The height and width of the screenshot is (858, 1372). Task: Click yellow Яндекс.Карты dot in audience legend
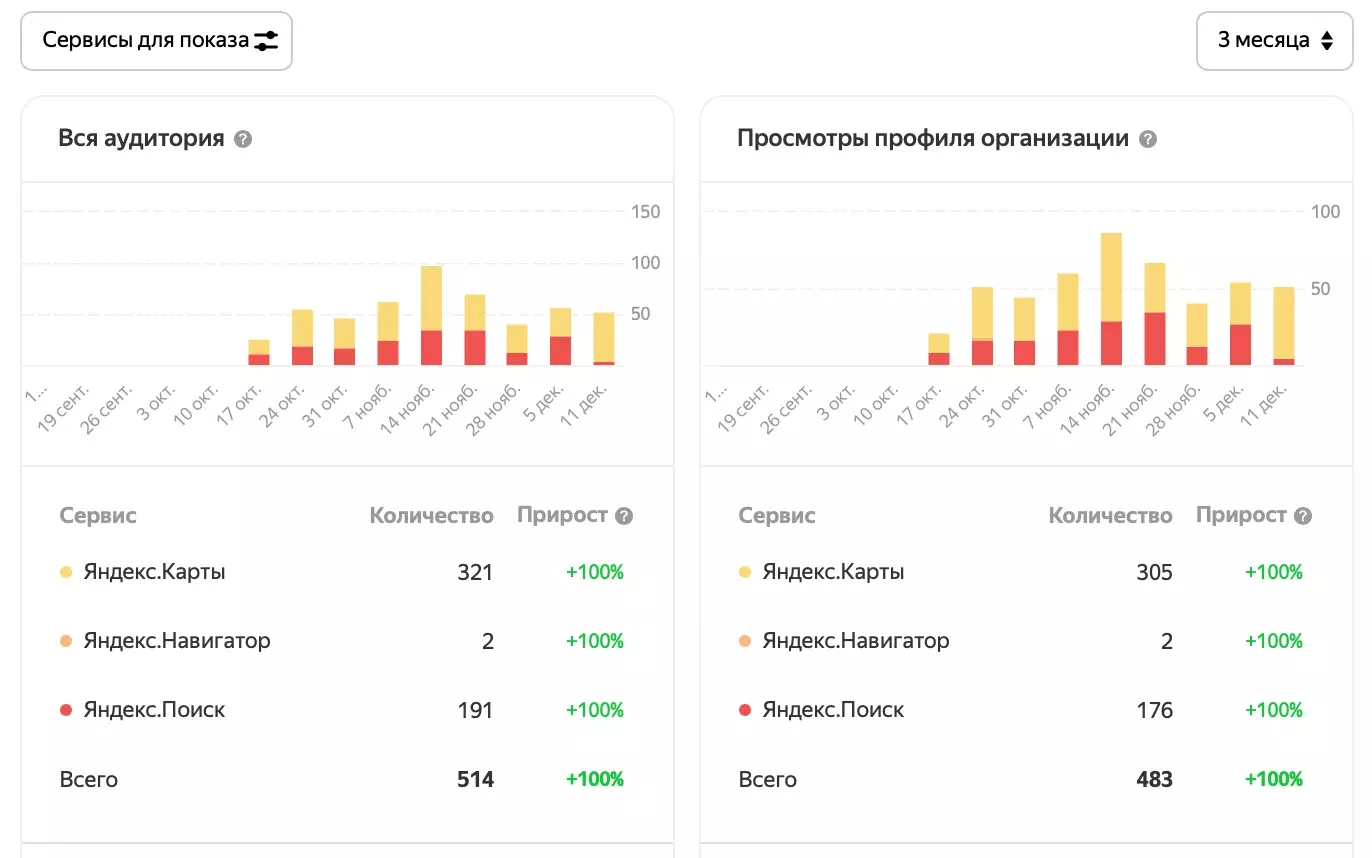[66, 573]
